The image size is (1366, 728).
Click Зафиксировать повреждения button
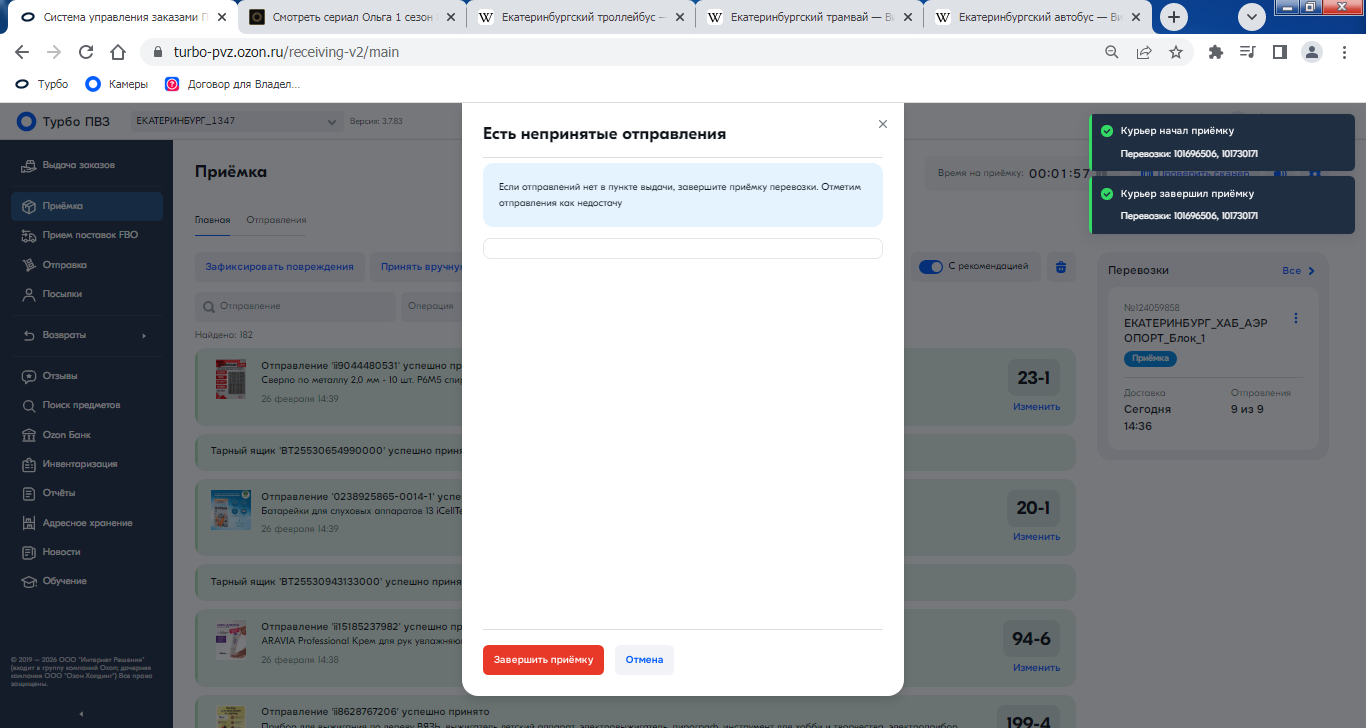(279, 267)
